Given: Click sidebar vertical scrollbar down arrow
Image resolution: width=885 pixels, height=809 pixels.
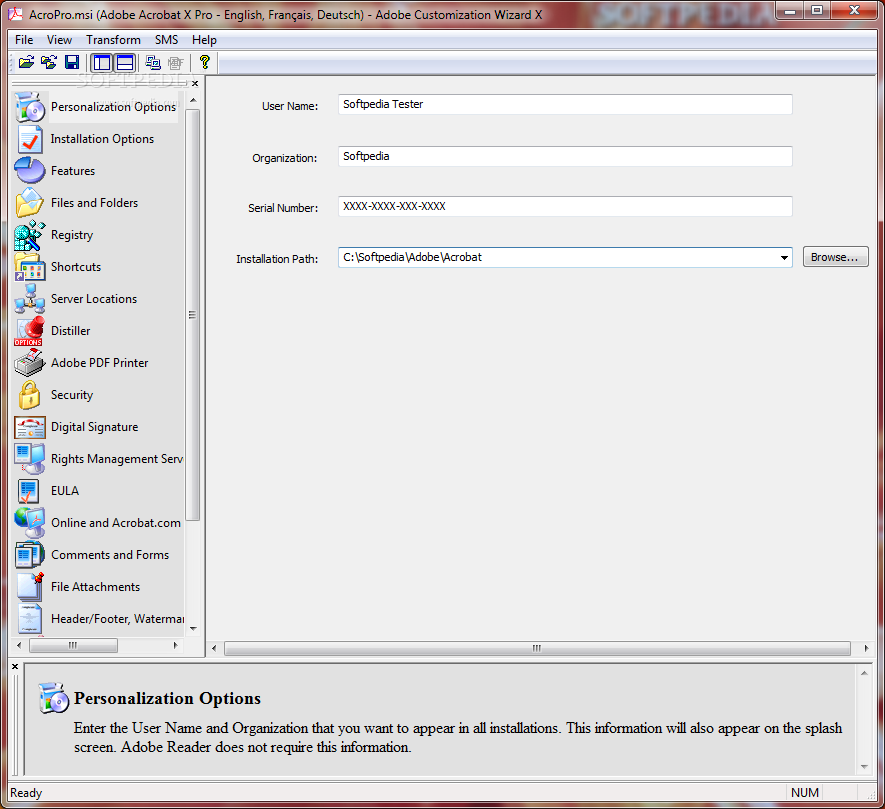Looking at the screenshot, I should click(x=193, y=628).
